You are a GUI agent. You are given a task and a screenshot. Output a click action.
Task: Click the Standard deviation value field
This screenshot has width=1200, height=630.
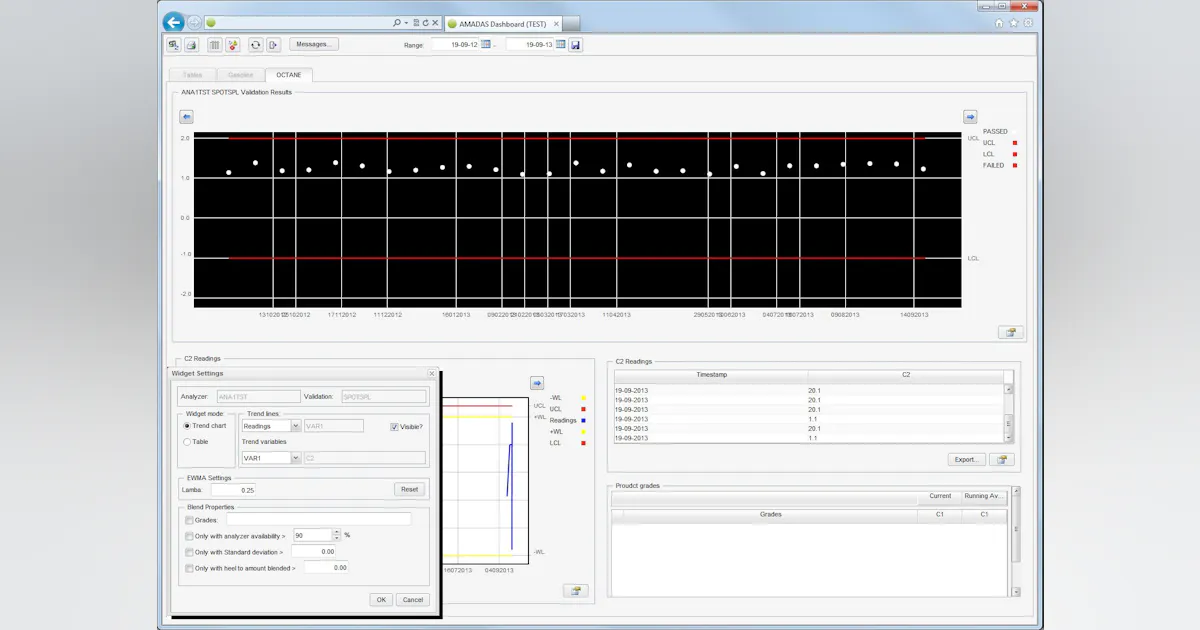click(x=312, y=551)
